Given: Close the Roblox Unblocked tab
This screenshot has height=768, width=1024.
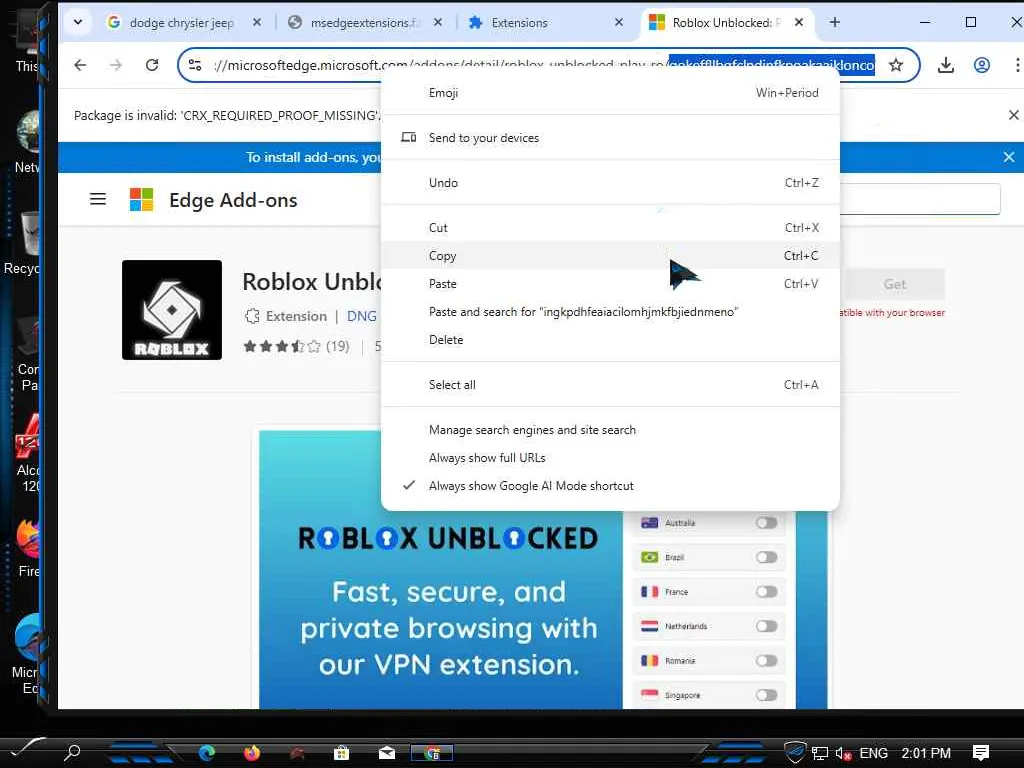Looking at the screenshot, I should pos(799,22).
